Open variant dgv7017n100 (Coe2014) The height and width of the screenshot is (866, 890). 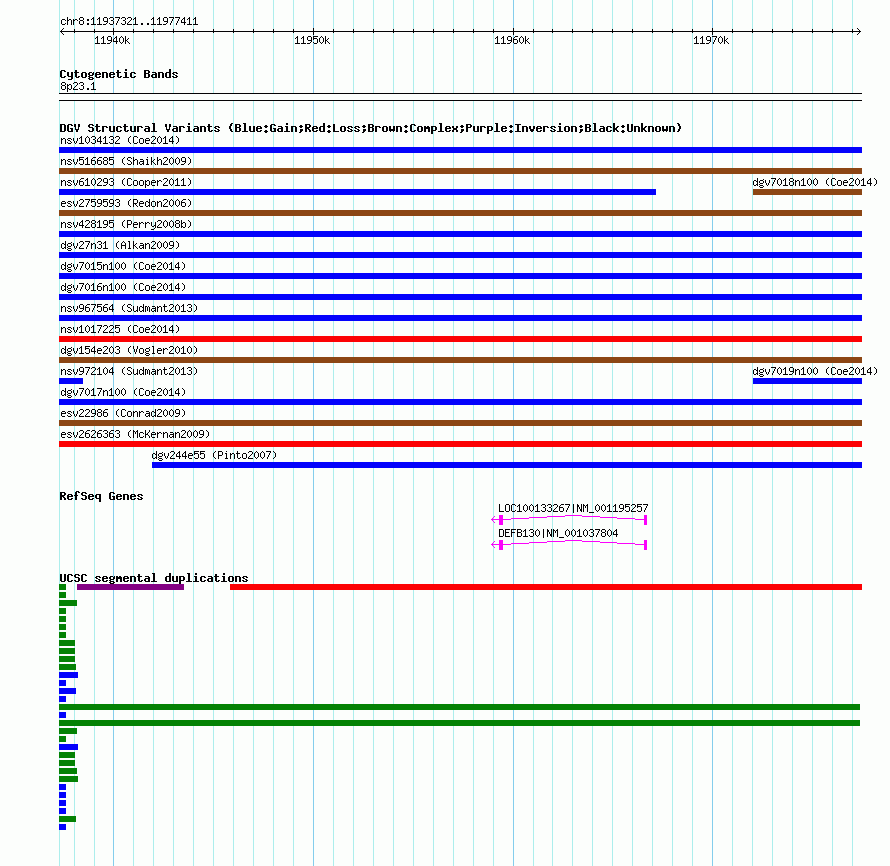pos(123,392)
